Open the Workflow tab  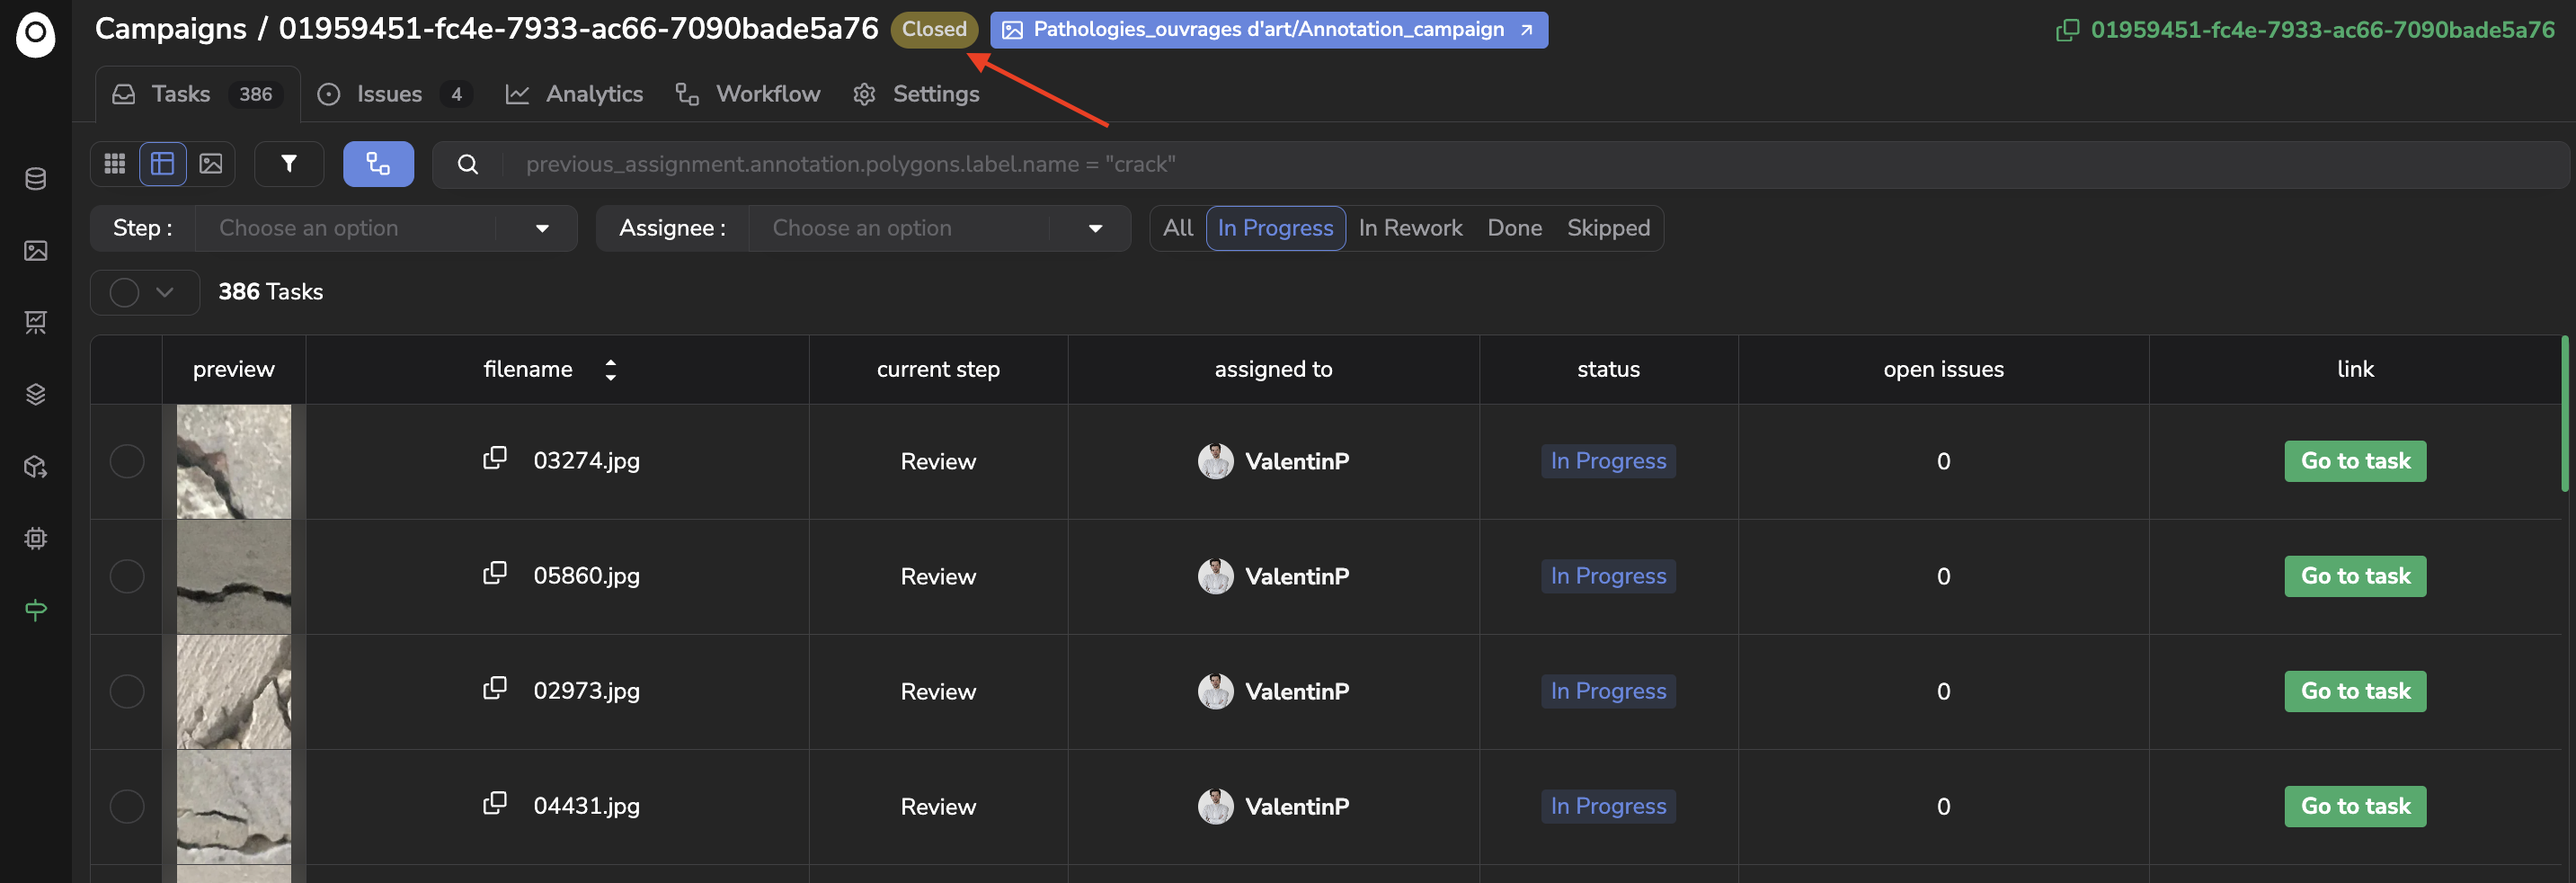coord(748,94)
